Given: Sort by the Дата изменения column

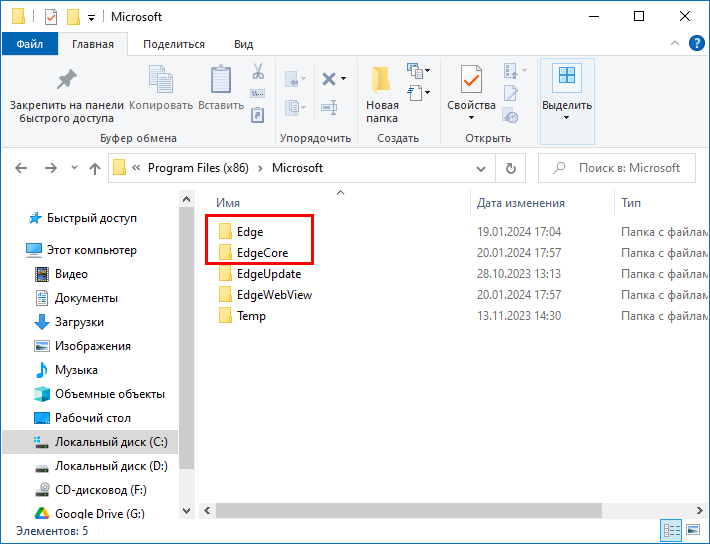Looking at the screenshot, I should [521, 203].
